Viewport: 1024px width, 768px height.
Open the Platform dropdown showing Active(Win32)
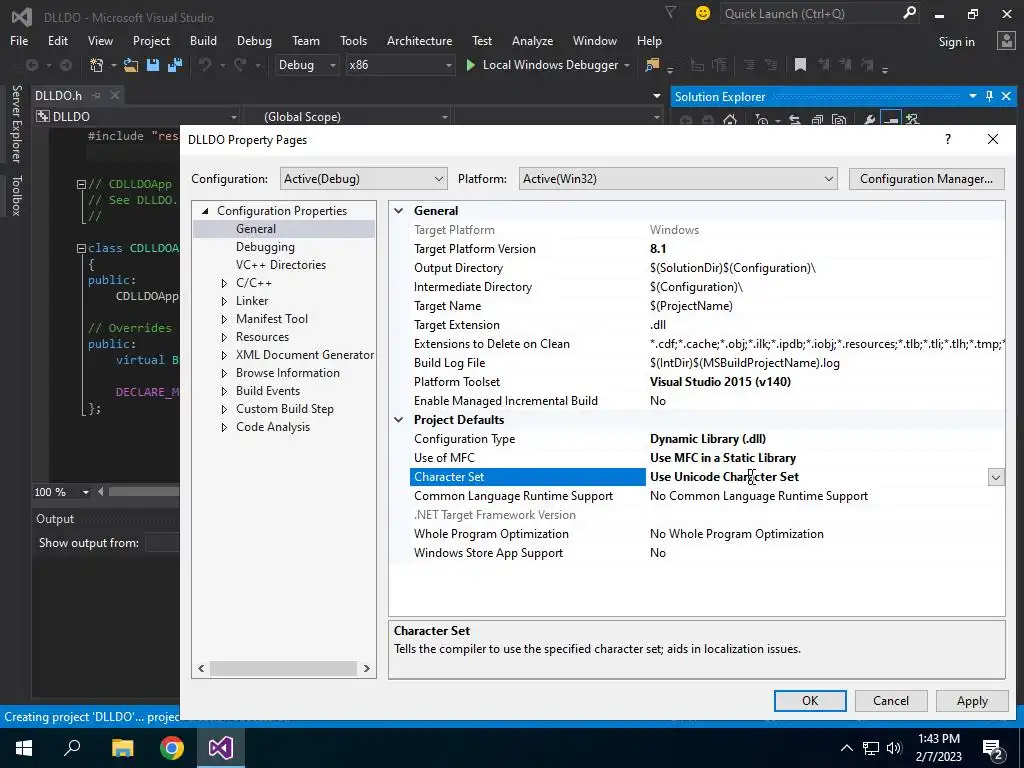coord(678,179)
